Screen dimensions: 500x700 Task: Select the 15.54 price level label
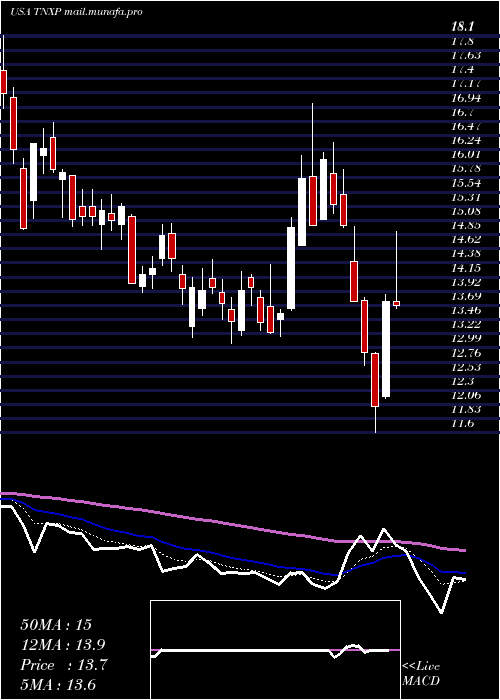pyautogui.click(x=466, y=183)
